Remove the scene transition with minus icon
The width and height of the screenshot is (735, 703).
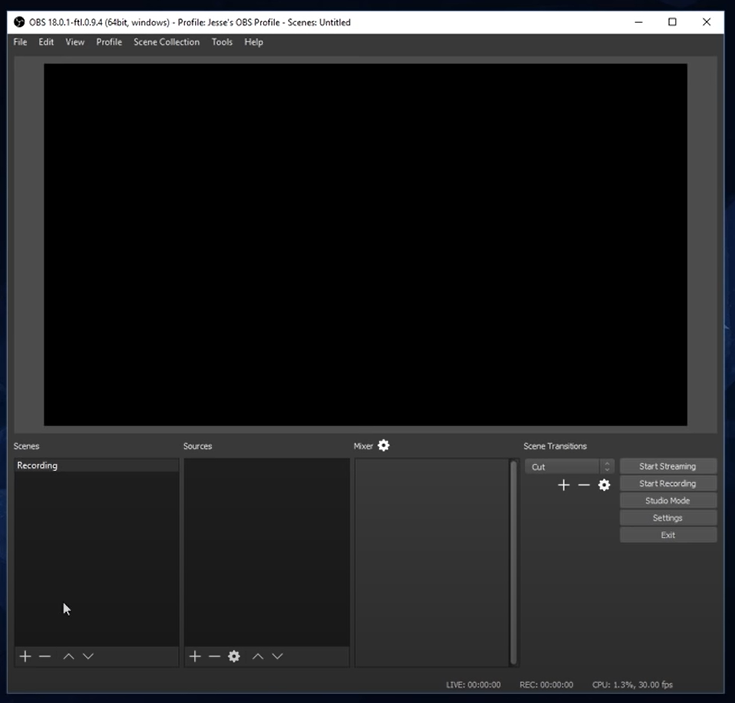(x=584, y=485)
